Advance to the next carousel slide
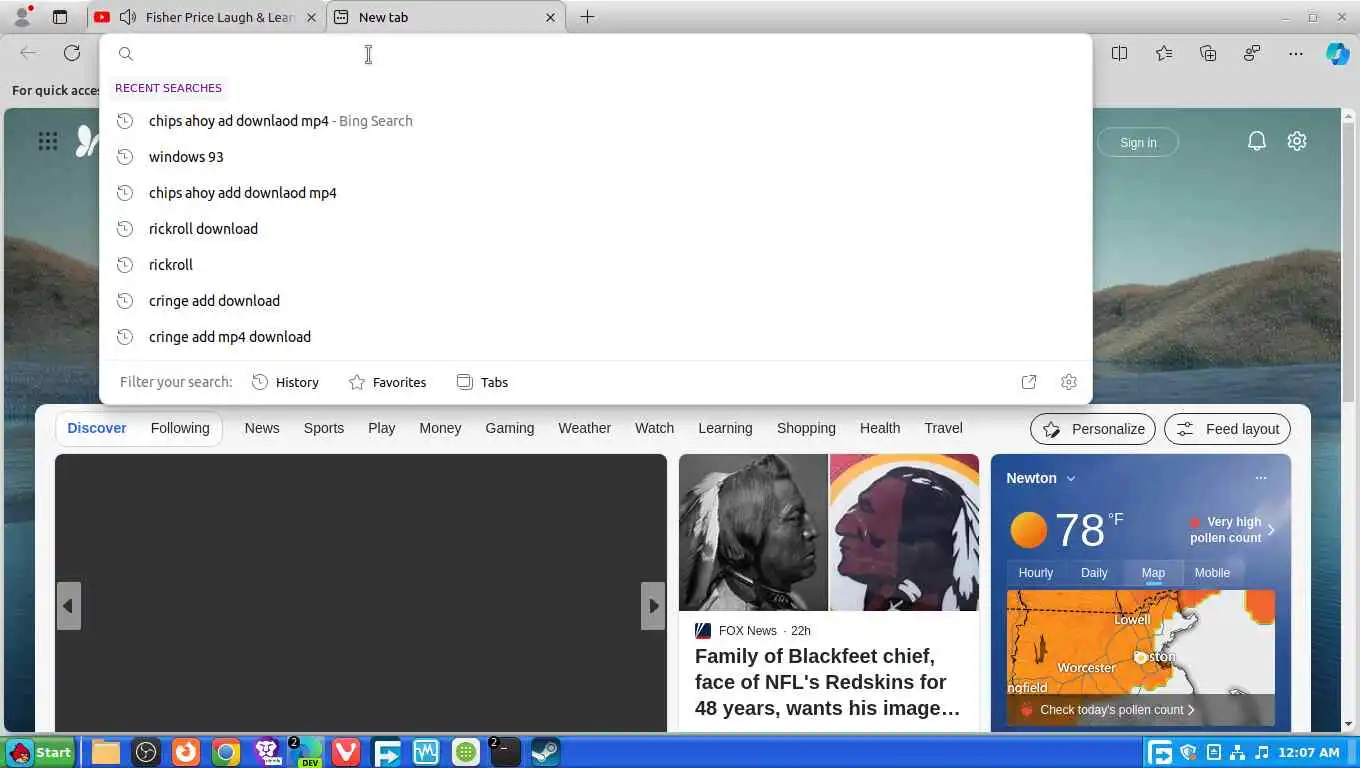 653,606
